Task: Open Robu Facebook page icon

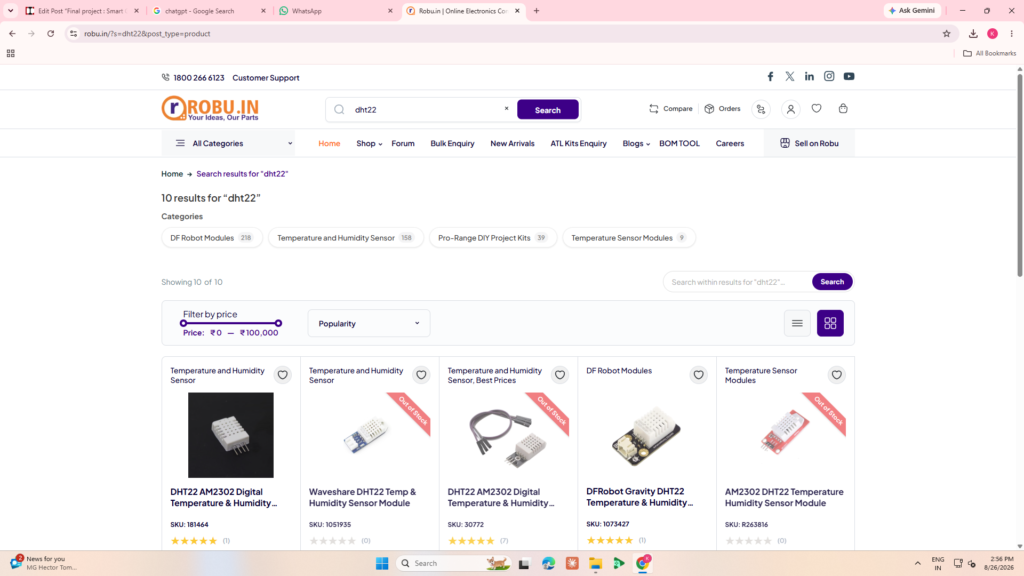Action: click(770, 76)
